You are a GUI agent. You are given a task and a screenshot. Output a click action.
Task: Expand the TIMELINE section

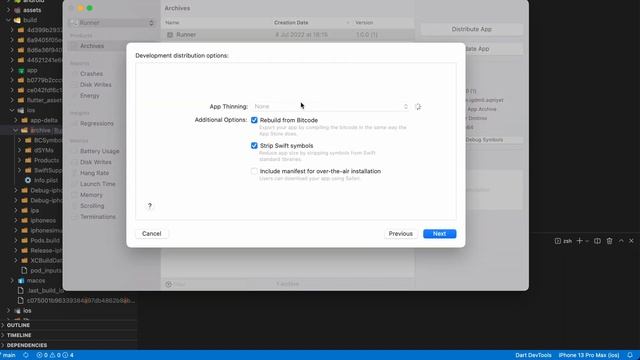point(19,335)
